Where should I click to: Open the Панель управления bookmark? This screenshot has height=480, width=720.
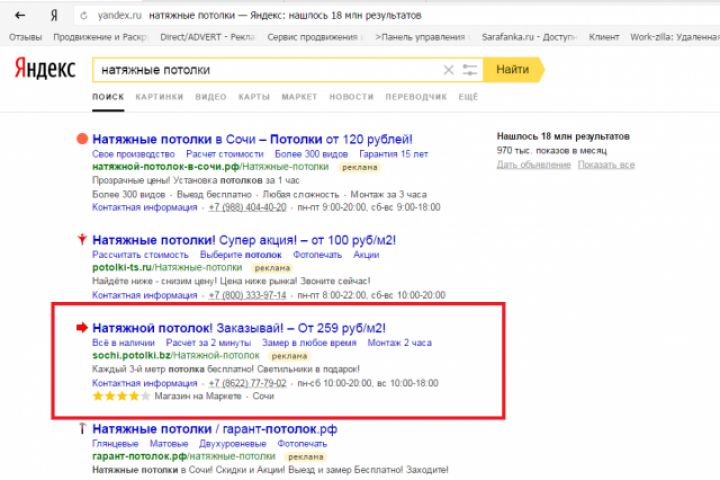pos(422,37)
